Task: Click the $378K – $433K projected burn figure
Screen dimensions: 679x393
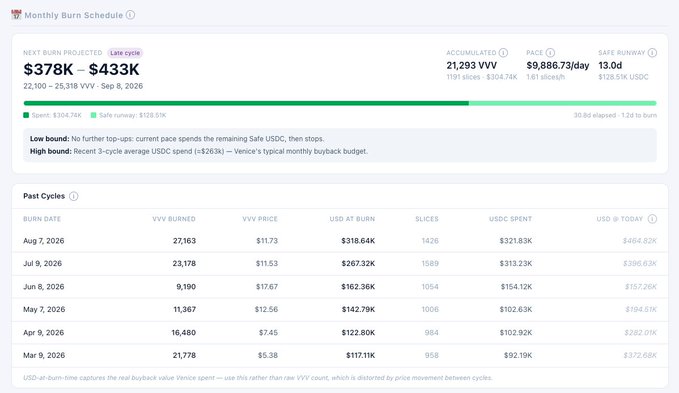Action: click(81, 69)
